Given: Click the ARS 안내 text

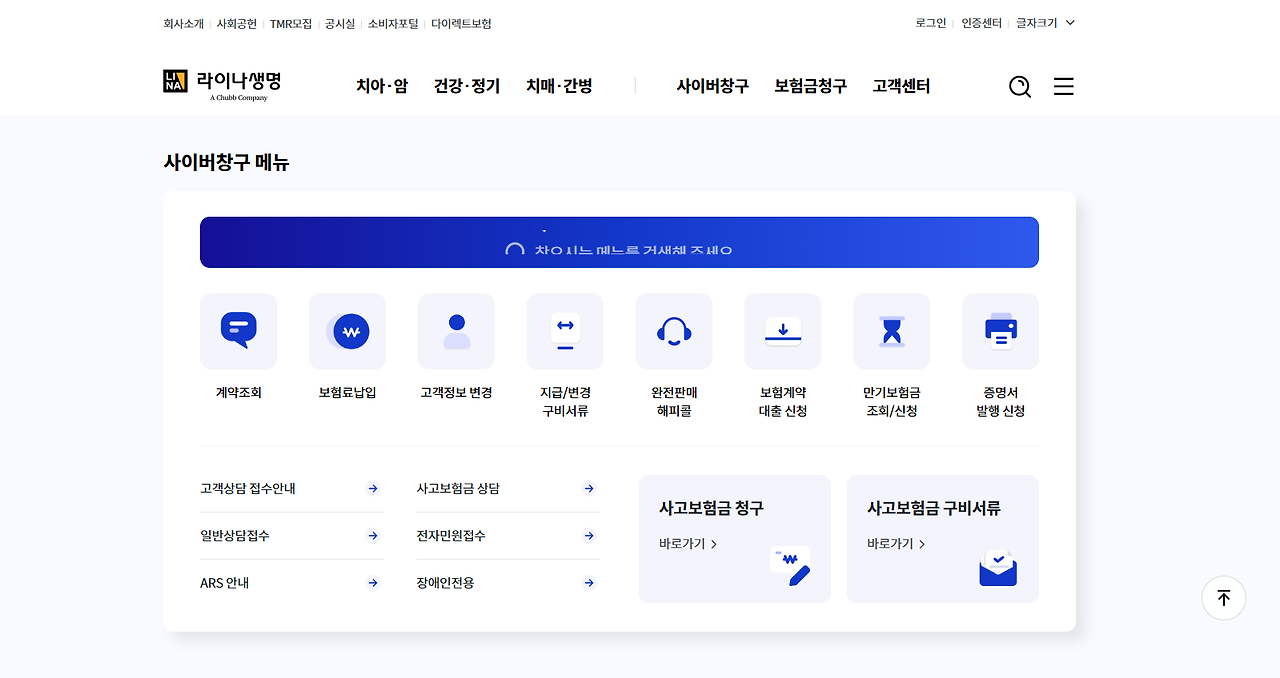Looking at the screenshot, I should tap(225, 583).
